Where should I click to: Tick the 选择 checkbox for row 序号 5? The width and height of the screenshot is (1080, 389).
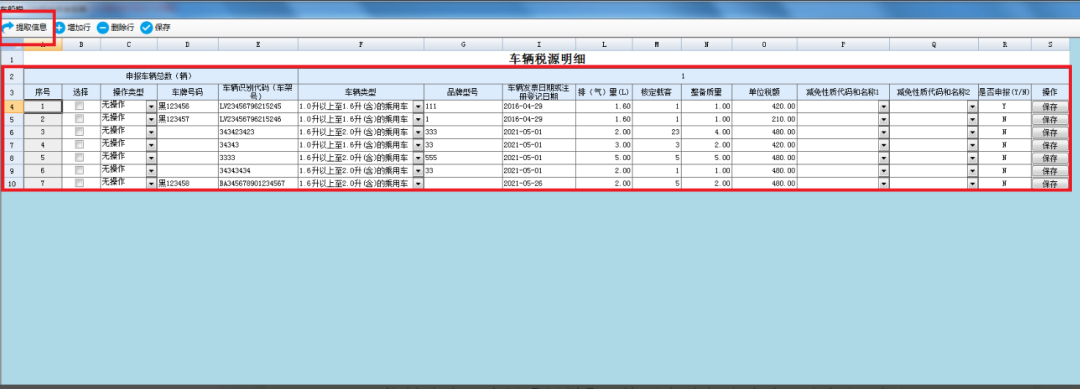coord(80,158)
